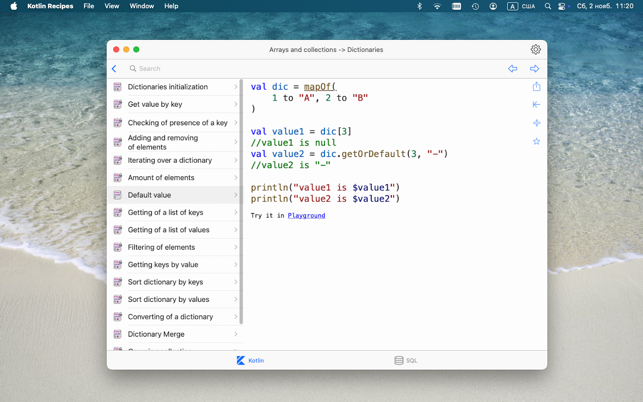
Task: Click the four-way move icon
Action: tap(536, 123)
